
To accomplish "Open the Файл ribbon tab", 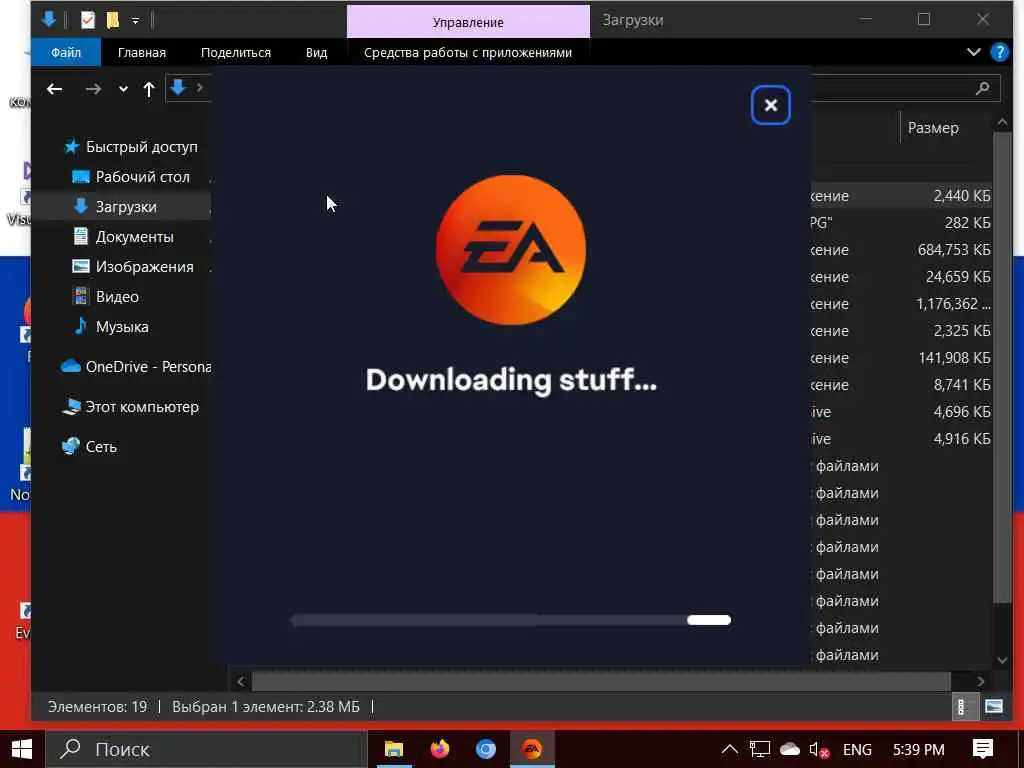I will [x=66, y=52].
